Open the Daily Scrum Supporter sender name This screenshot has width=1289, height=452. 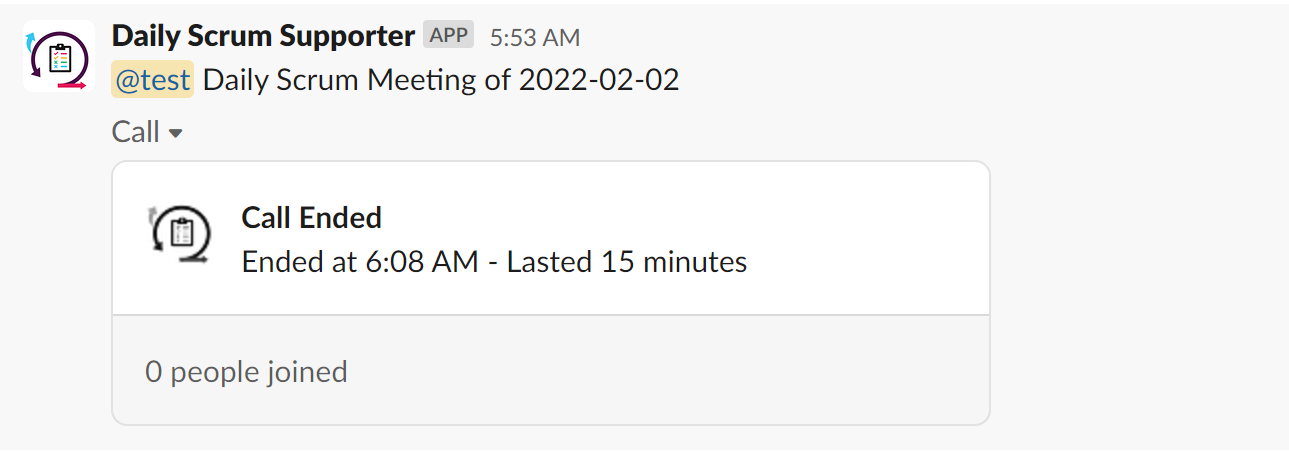pos(263,36)
